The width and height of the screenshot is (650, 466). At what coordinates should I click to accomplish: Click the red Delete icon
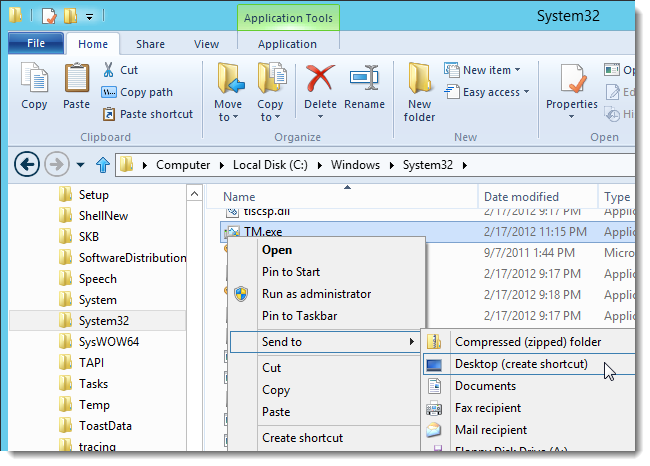(x=320, y=78)
